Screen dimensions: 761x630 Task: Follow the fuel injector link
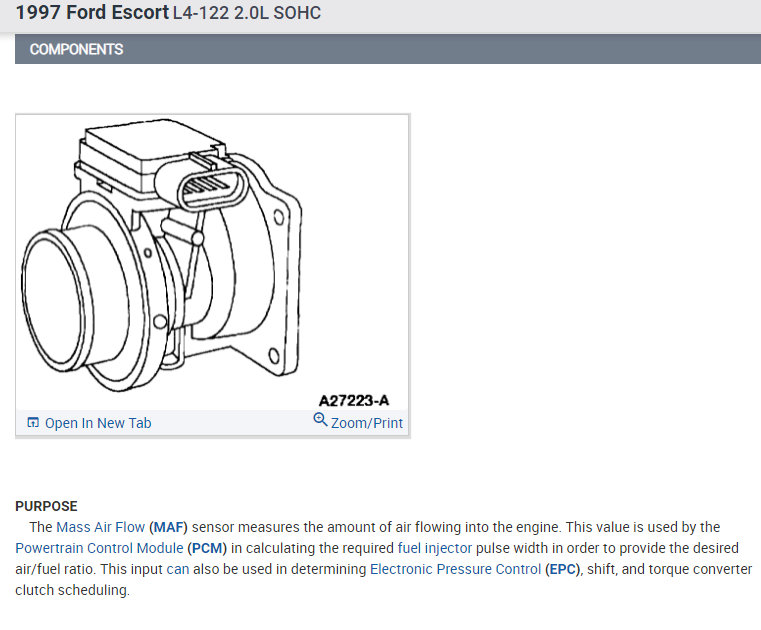(435, 548)
